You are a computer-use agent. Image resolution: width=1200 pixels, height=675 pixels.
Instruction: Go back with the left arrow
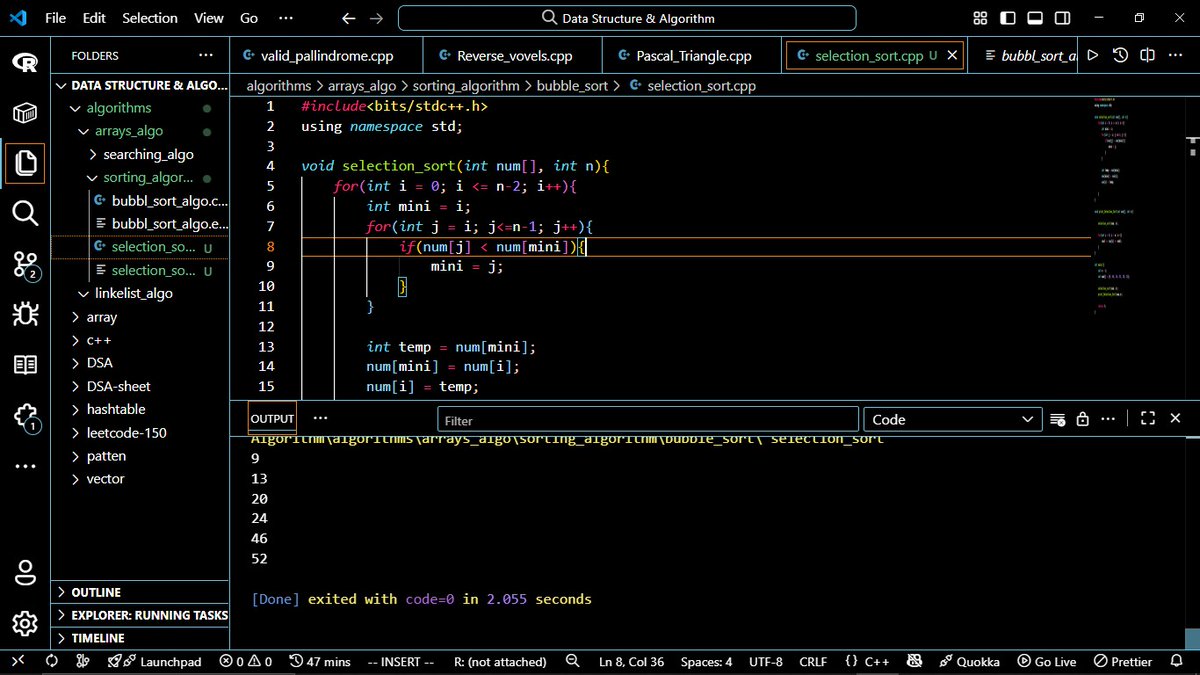[348, 18]
